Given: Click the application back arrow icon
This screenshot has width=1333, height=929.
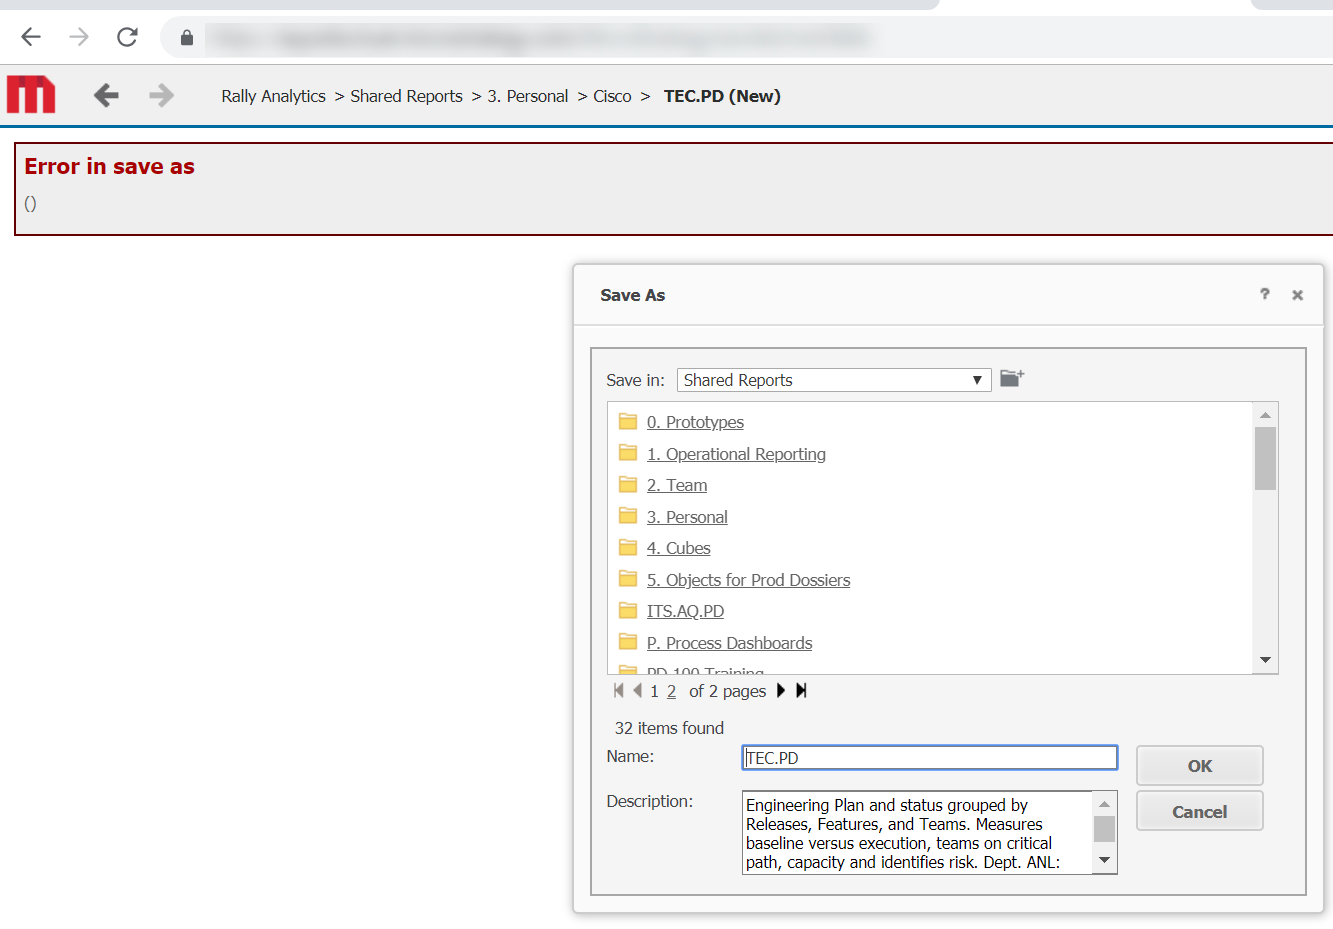Looking at the screenshot, I should pyautogui.click(x=106, y=95).
